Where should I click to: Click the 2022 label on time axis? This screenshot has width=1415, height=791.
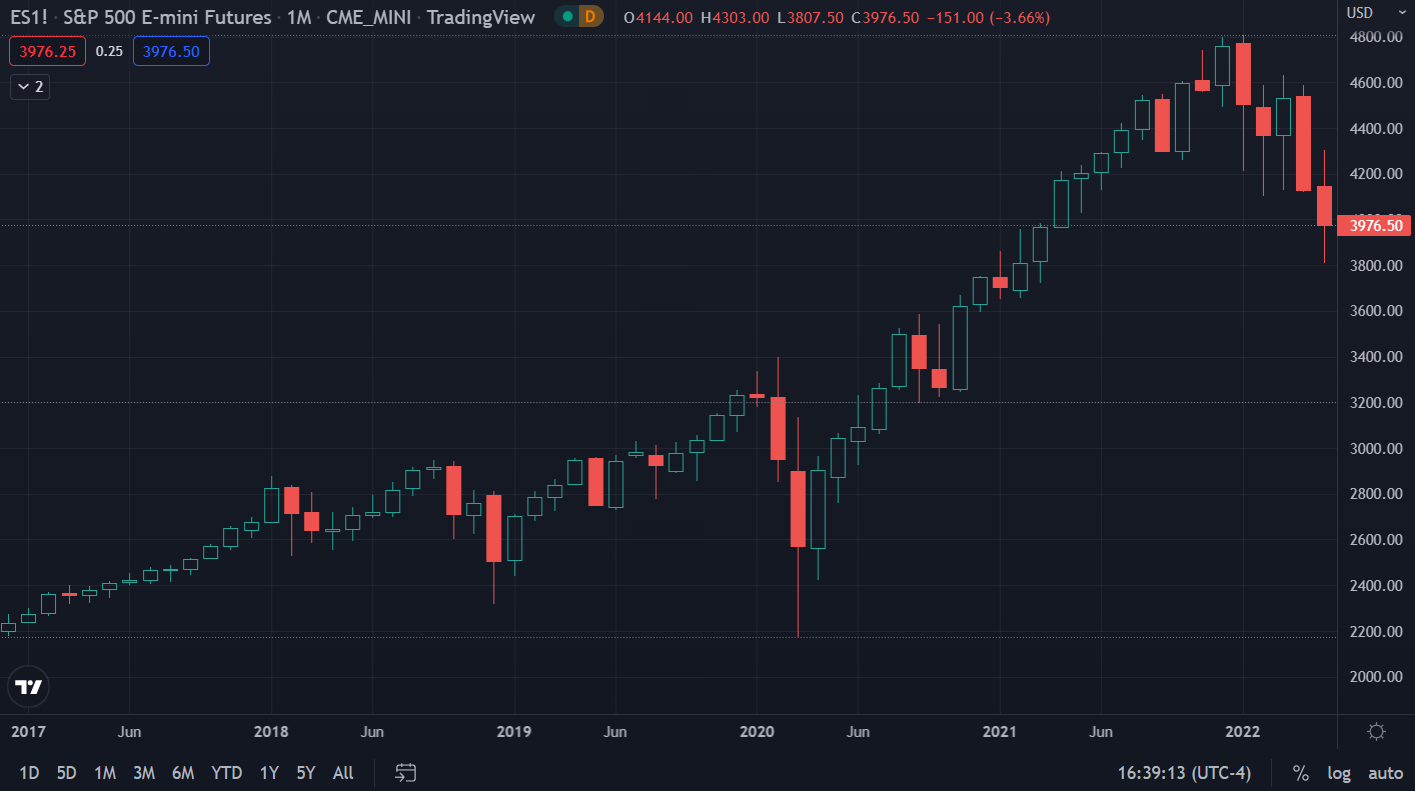(1243, 732)
